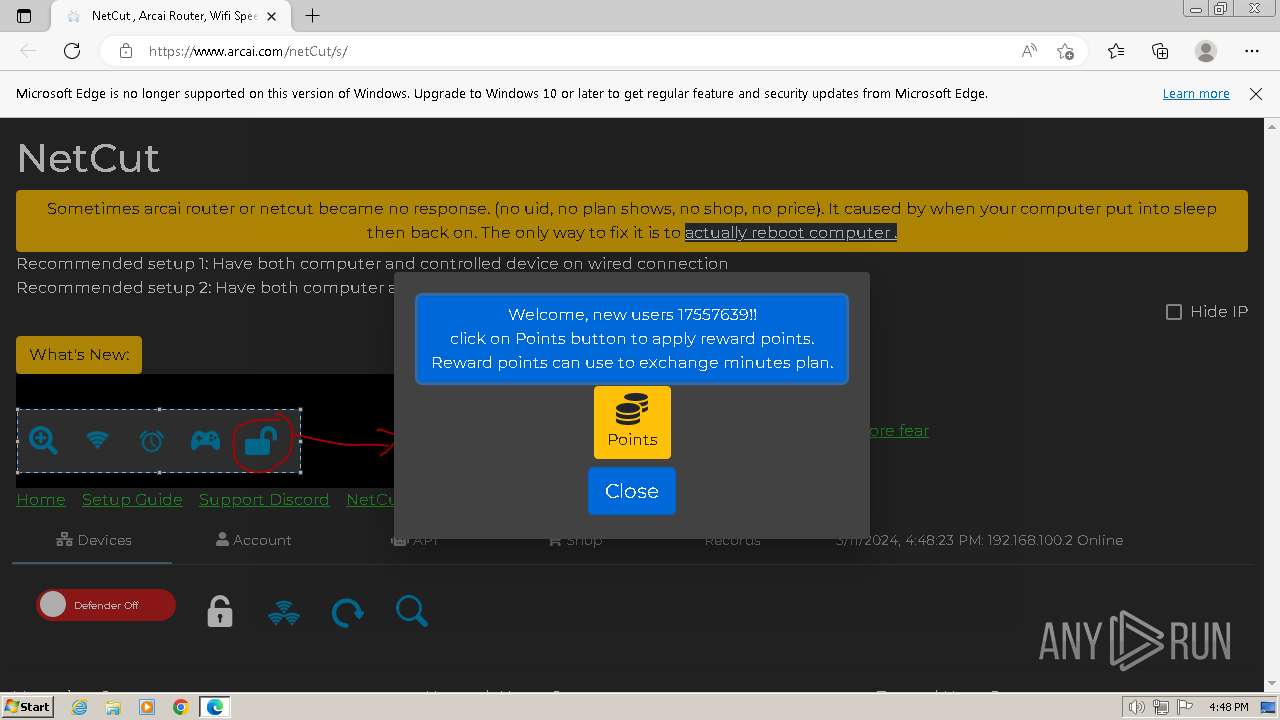Click the Edge taskbar icon
The image size is (1280, 720).
coord(215,707)
